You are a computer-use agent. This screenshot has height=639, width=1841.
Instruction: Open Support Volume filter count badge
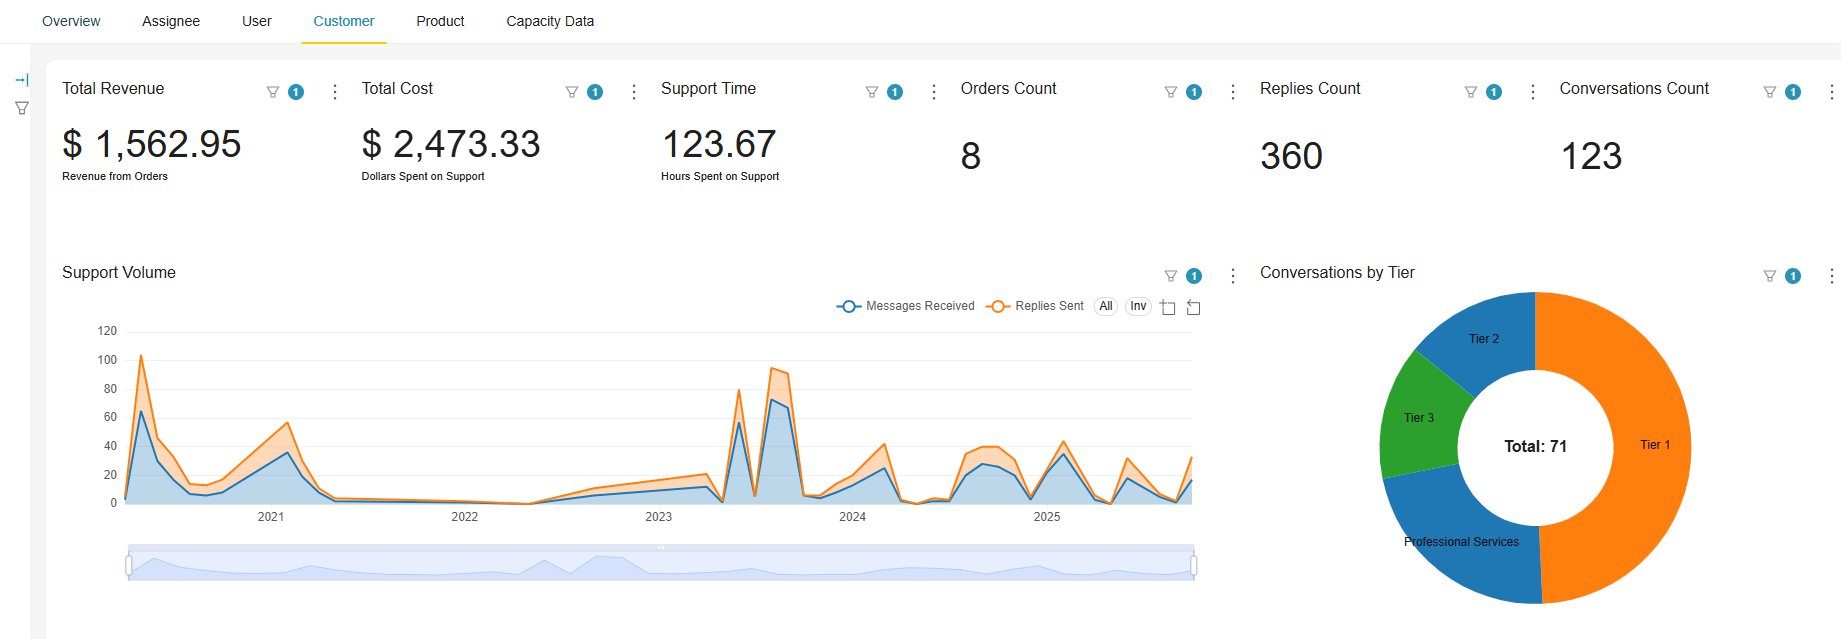coord(1194,276)
